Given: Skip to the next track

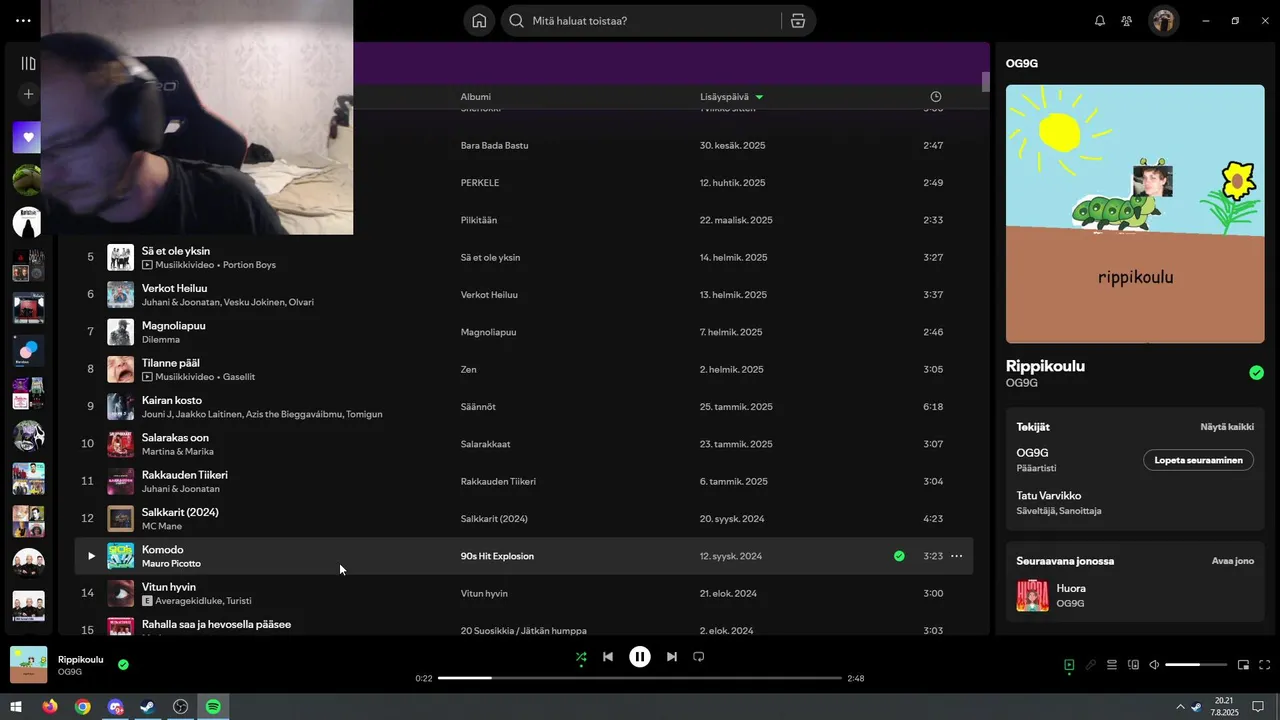Looking at the screenshot, I should [x=672, y=657].
